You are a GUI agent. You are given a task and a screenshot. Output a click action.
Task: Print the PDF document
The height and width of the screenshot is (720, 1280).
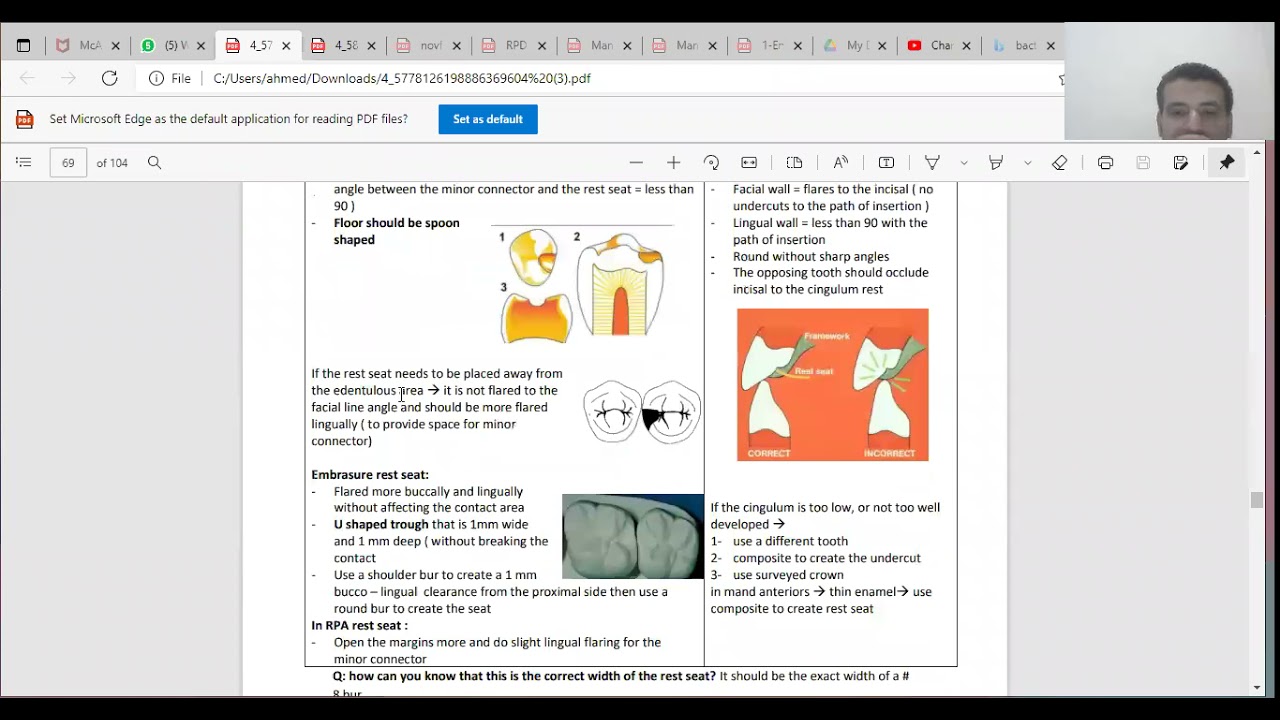[1105, 163]
